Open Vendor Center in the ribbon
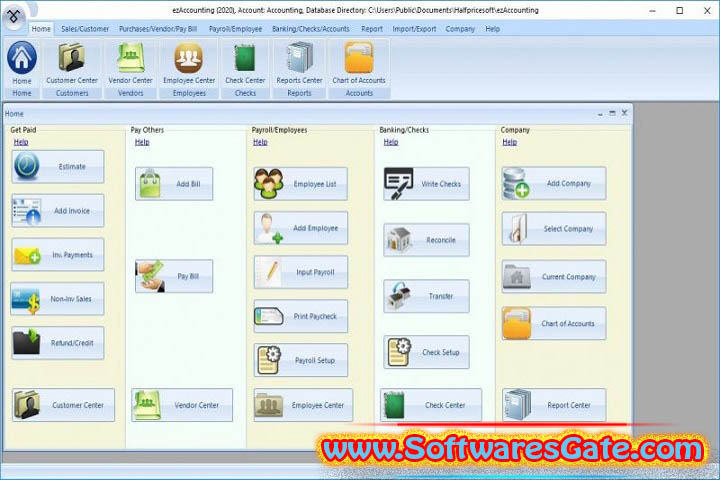The image size is (720, 480). coord(130,63)
